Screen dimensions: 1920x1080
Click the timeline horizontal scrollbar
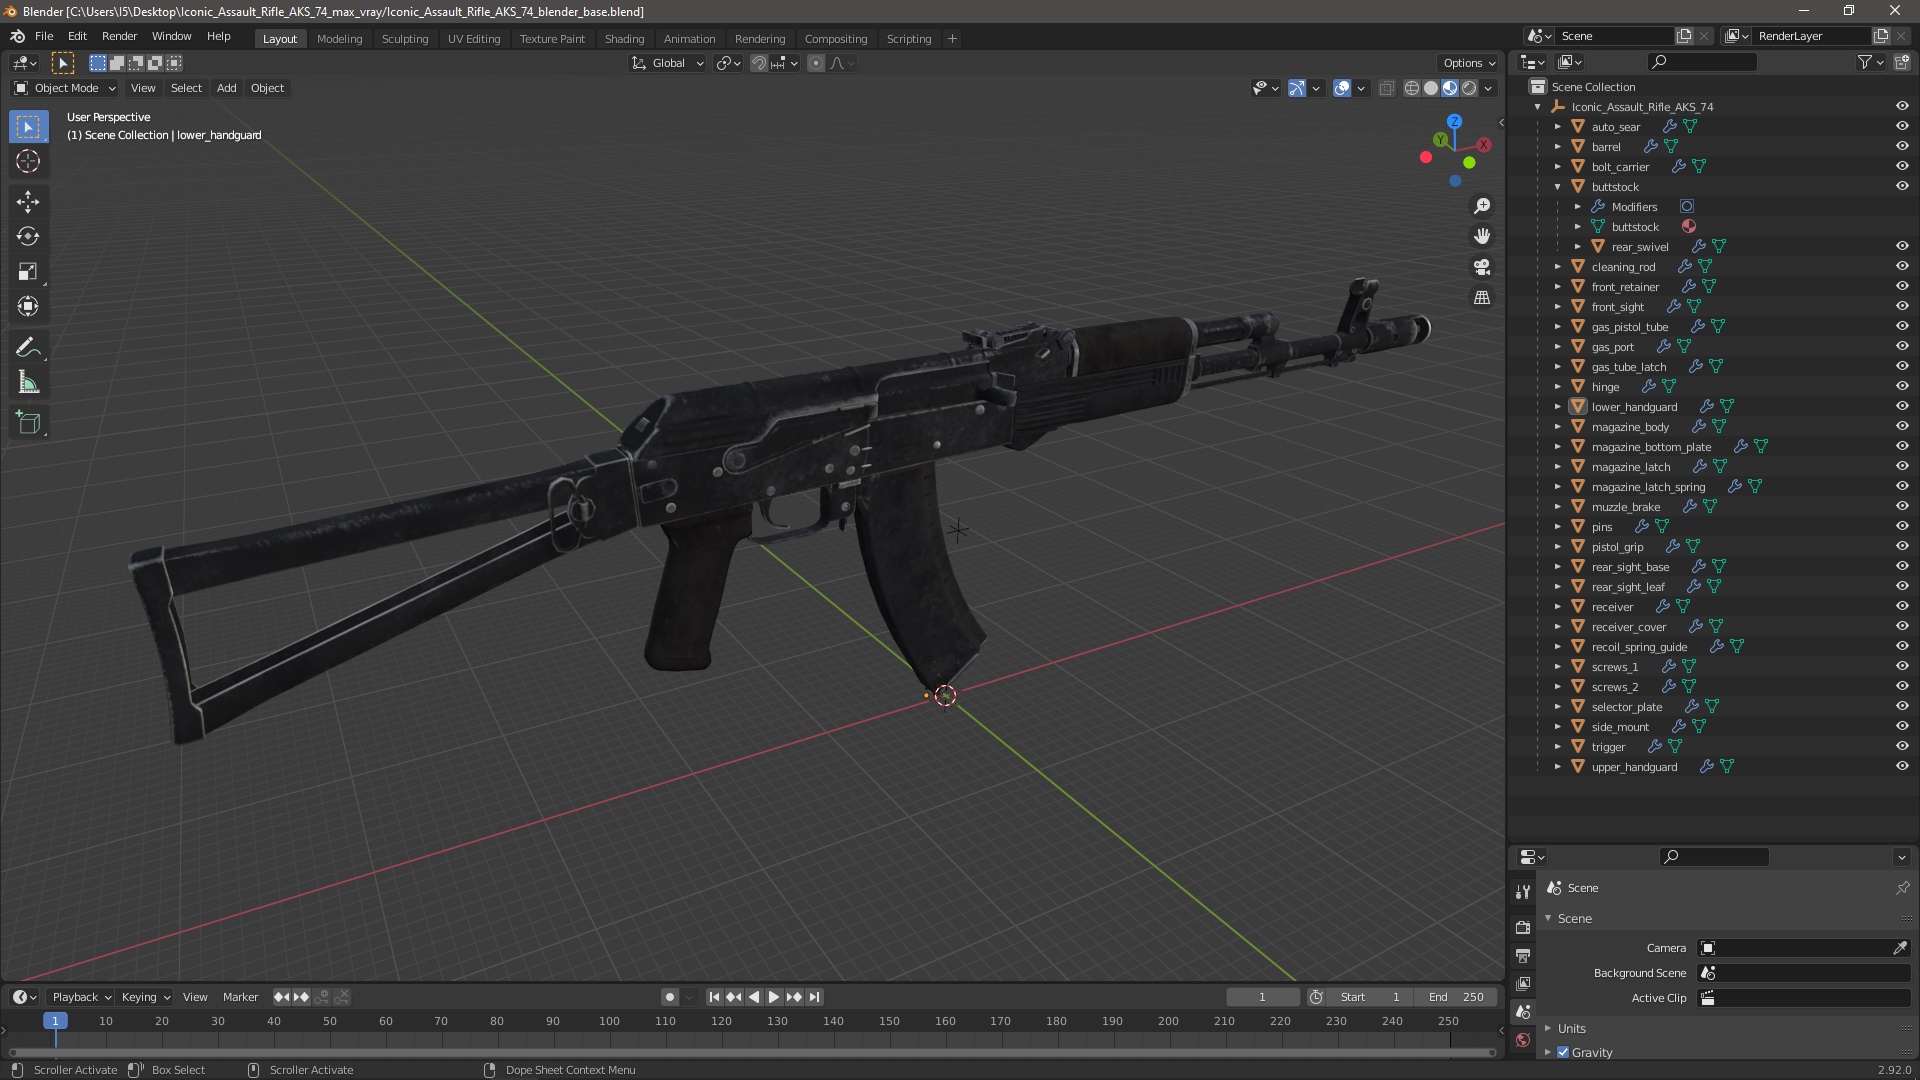coord(751,1052)
